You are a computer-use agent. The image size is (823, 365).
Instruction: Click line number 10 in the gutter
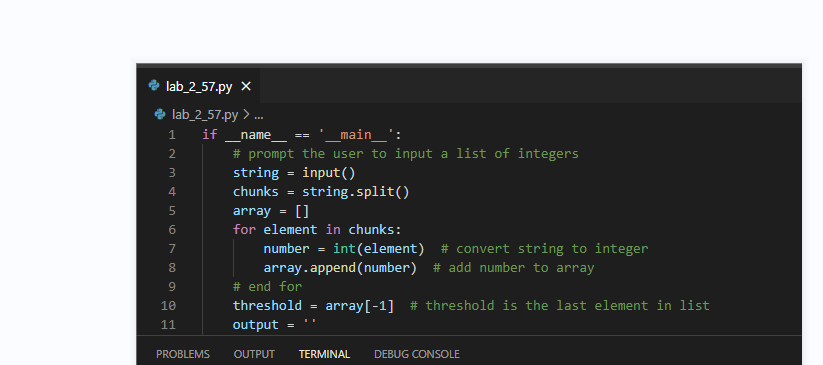(x=168, y=305)
